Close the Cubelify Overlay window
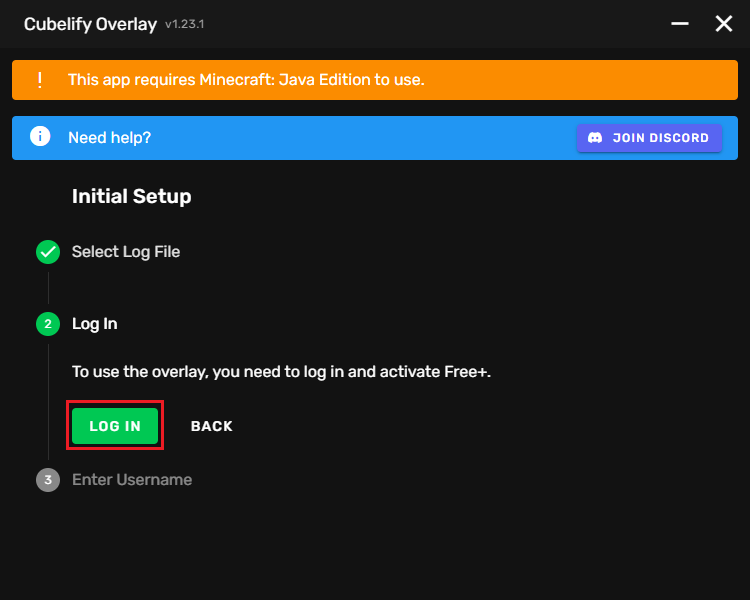This screenshot has width=750, height=600. point(724,24)
